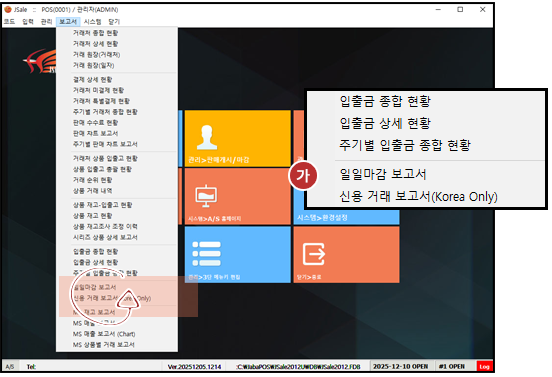
Task: Open 주기별 판매 차트 보고서
Action: point(105,144)
